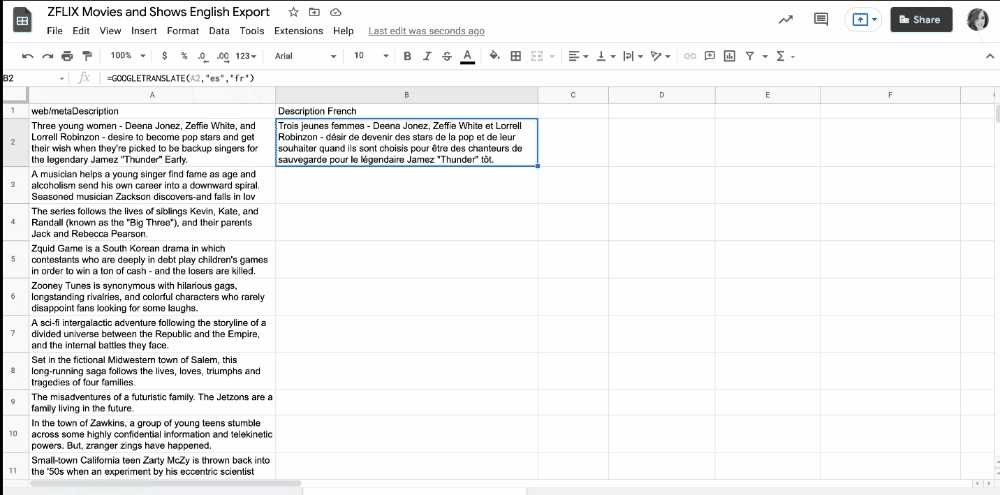Check the cloud document status icon
Image resolution: width=1000 pixels, height=495 pixels.
click(x=335, y=12)
